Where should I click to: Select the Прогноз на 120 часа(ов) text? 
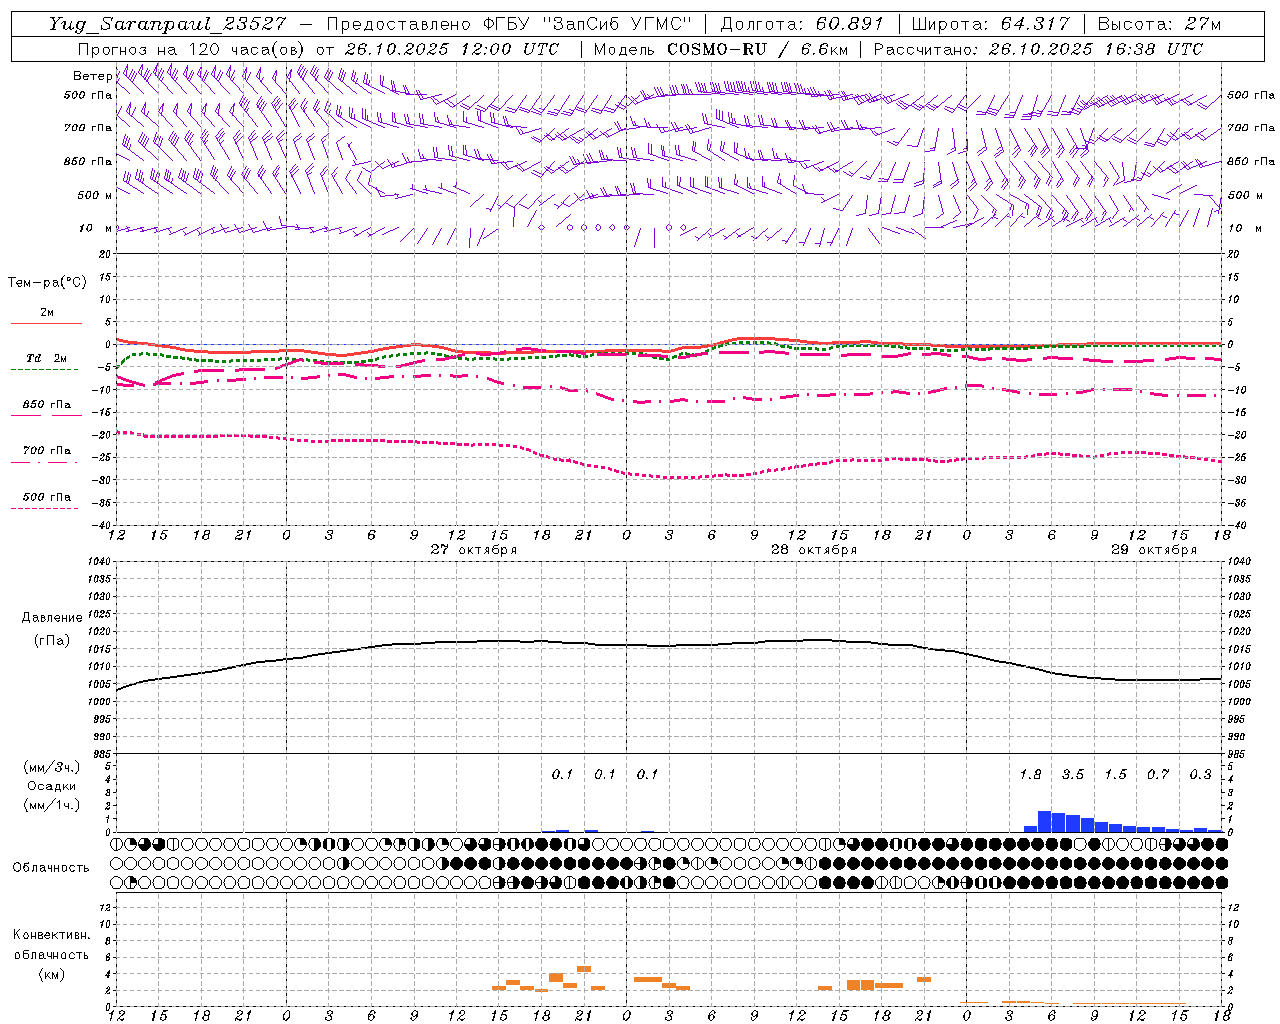(192, 49)
